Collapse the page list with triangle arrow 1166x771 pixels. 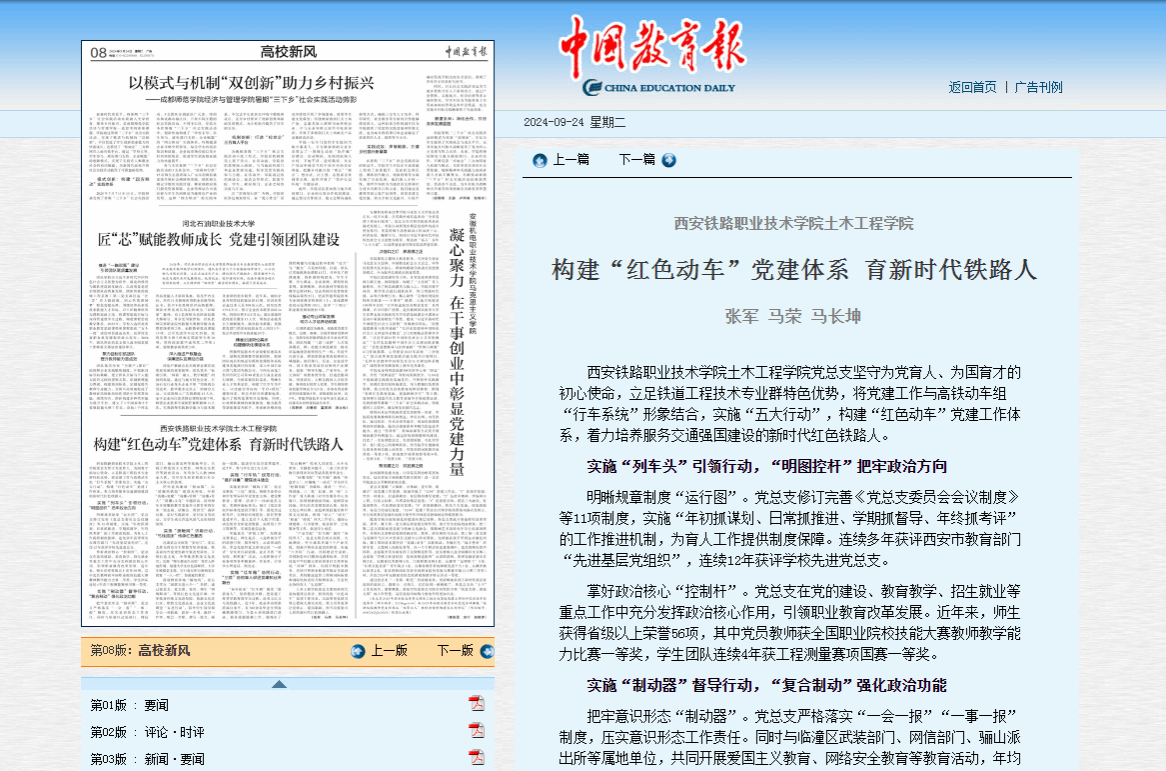pos(279,684)
